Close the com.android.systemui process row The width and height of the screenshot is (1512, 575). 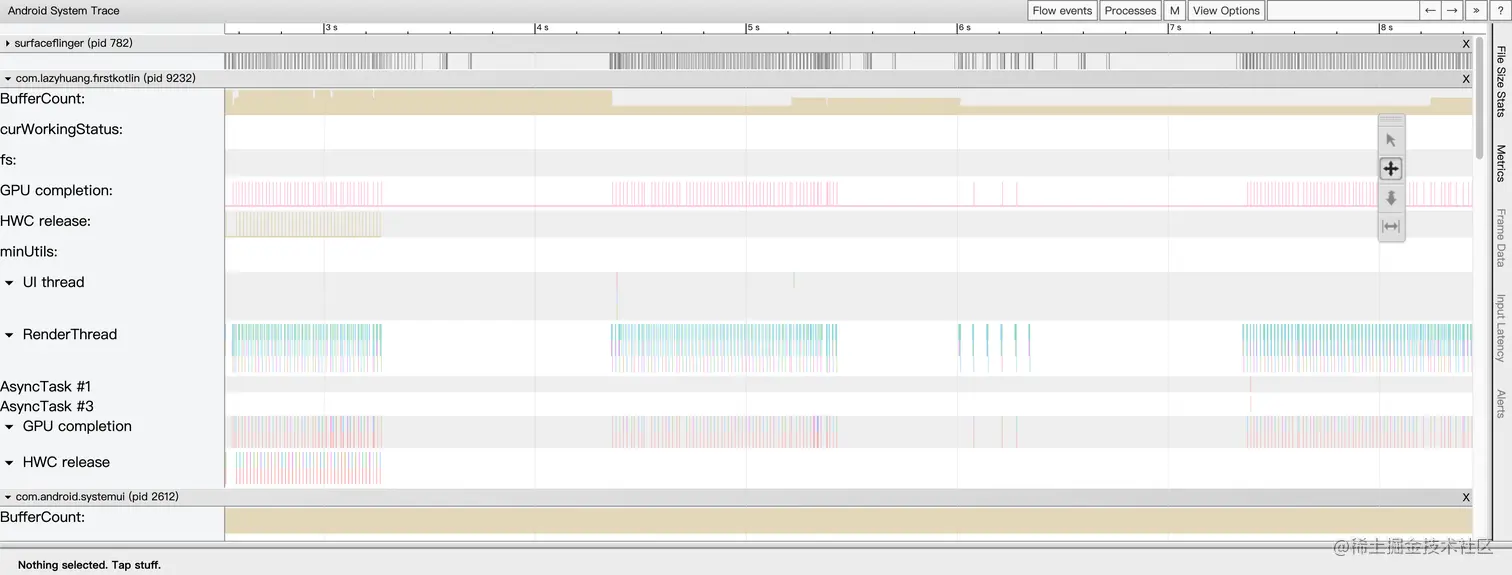(x=1466, y=497)
